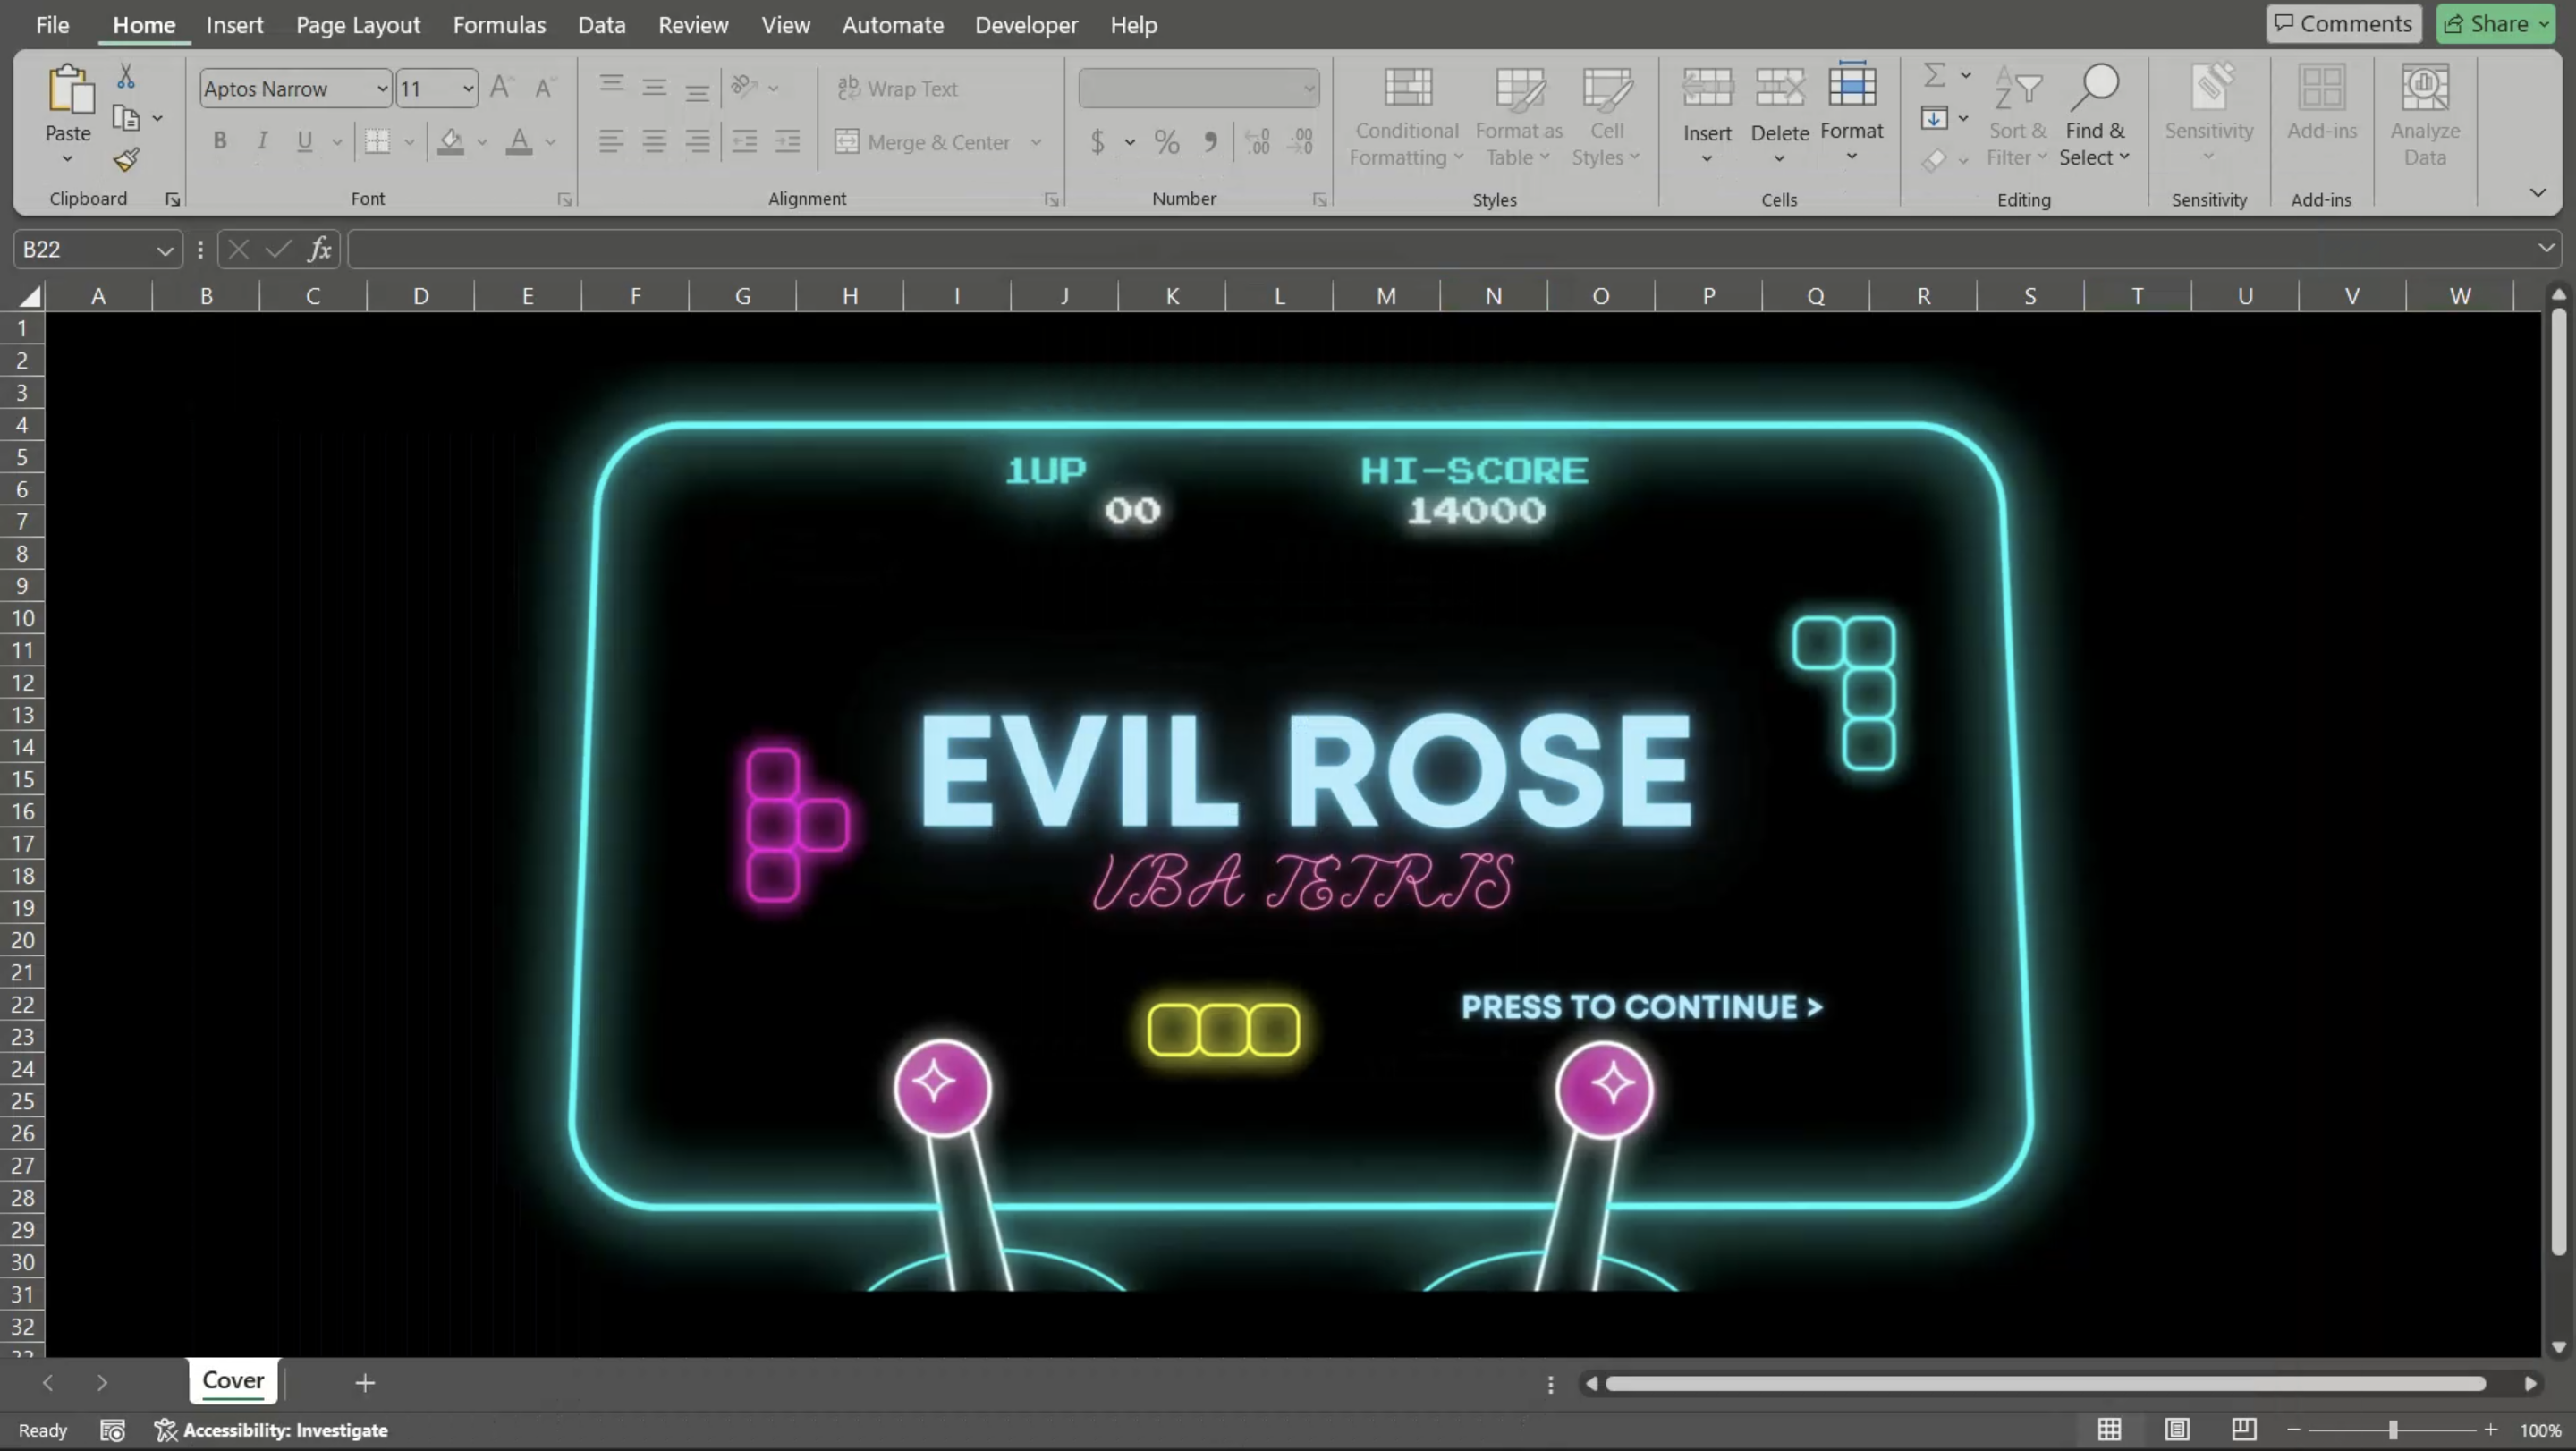Viewport: 2576px width, 1451px height.
Task: Toggle Wrap Text on
Action: point(897,88)
